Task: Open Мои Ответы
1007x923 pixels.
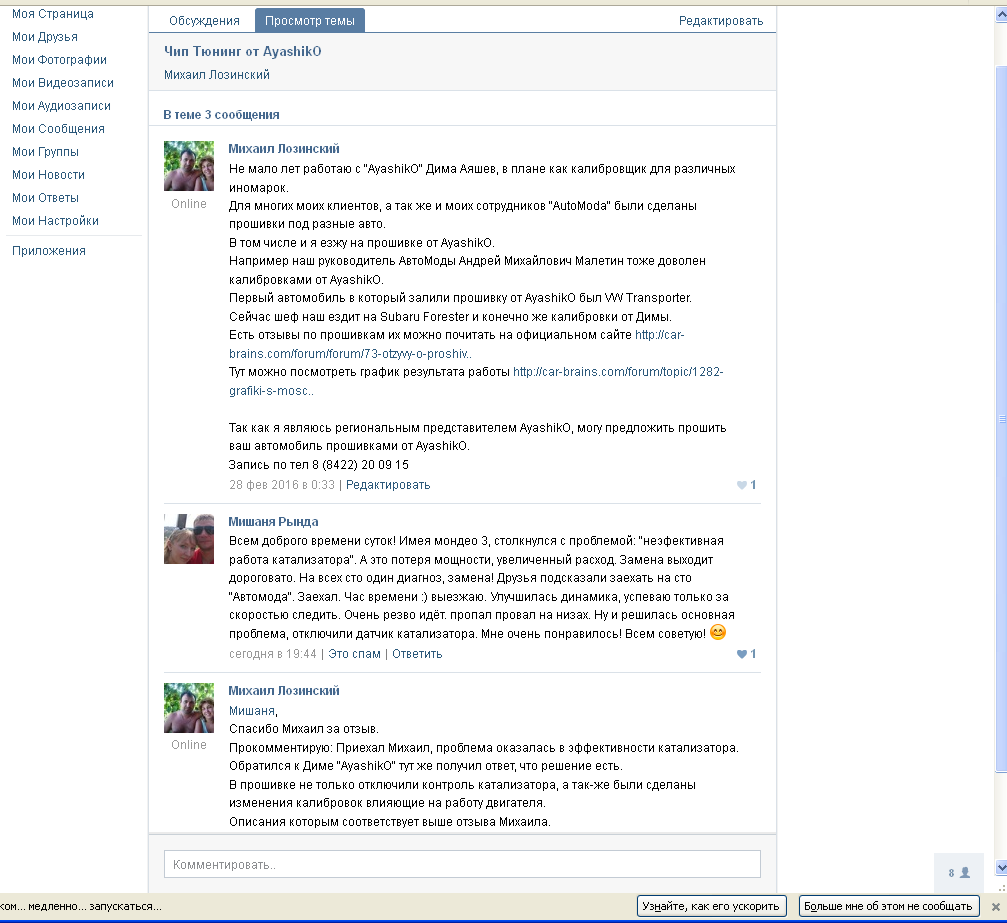Action: click(46, 198)
